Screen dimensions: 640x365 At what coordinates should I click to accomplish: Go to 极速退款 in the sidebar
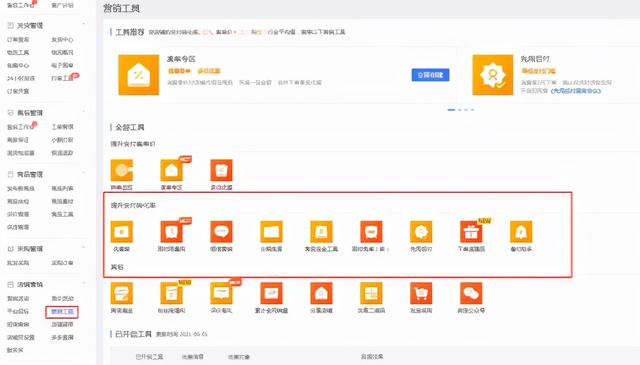tap(62, 153)
